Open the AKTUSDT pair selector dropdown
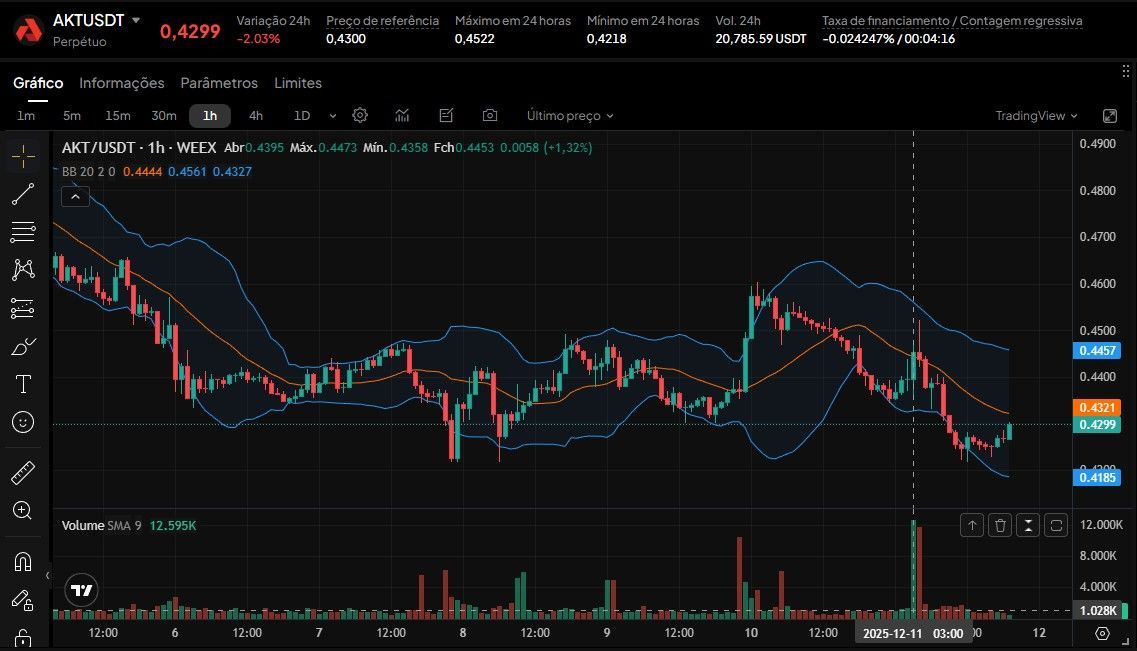1137x651 pixels. click(136, 21)
